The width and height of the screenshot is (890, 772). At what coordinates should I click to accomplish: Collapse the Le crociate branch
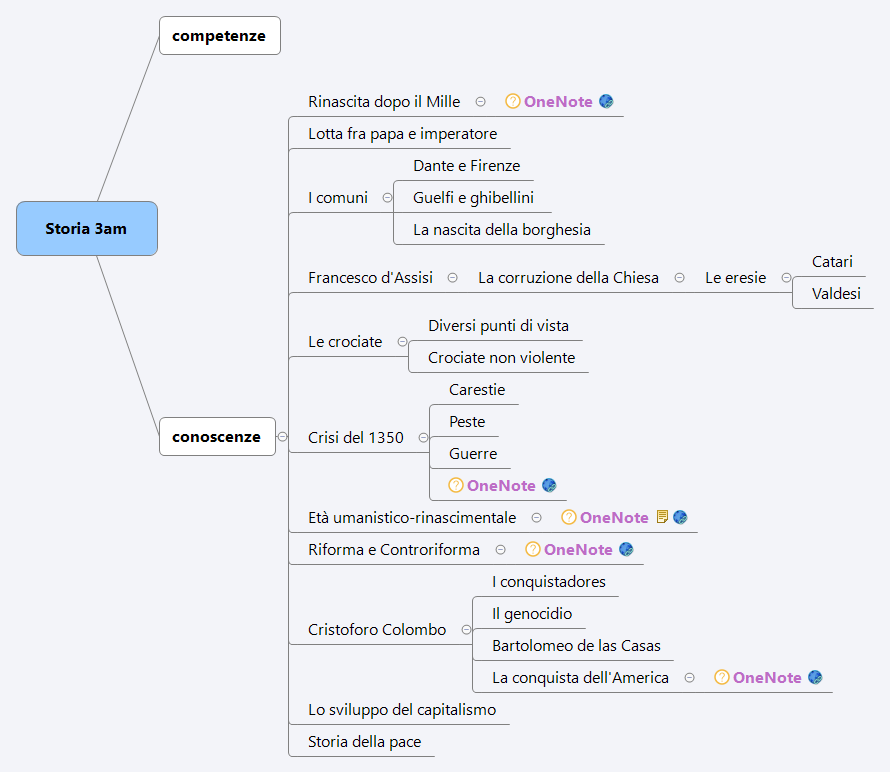click(x=403, y=341)
